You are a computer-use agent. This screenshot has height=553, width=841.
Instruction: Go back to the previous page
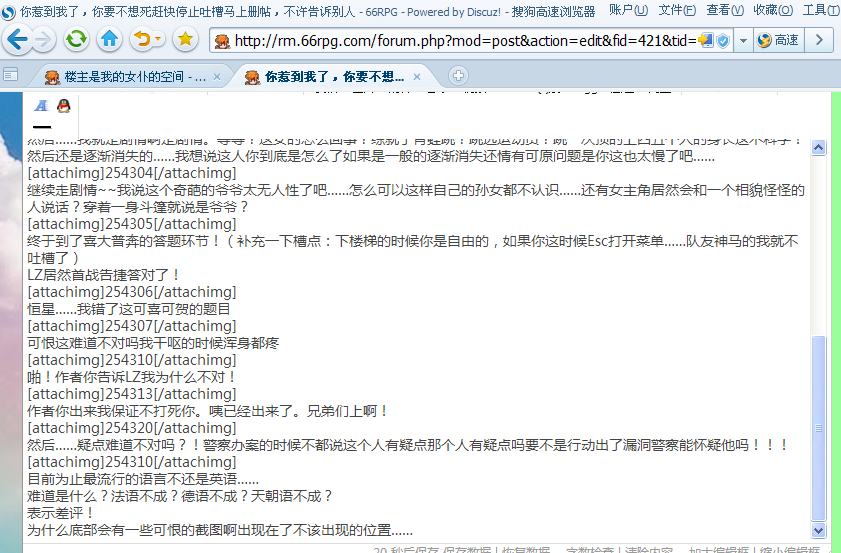[x=17, y=39]
